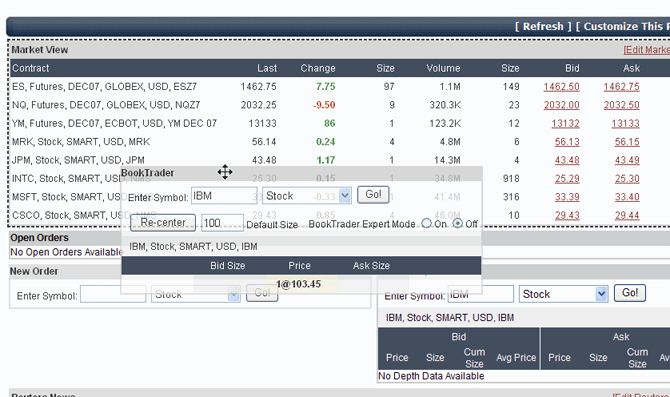Click the BookTrader symbol field containing IBM
The image size is (670, 397).
[224, 196]
